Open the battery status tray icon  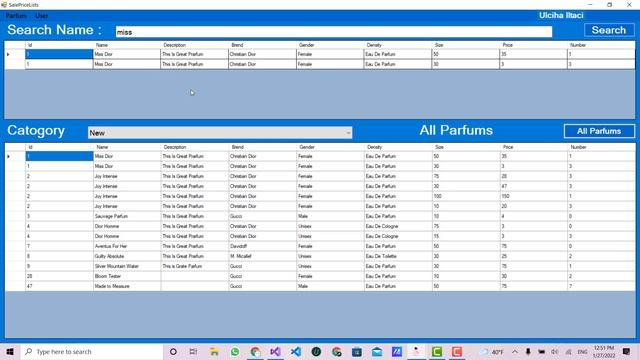click(x=541, y=351)
